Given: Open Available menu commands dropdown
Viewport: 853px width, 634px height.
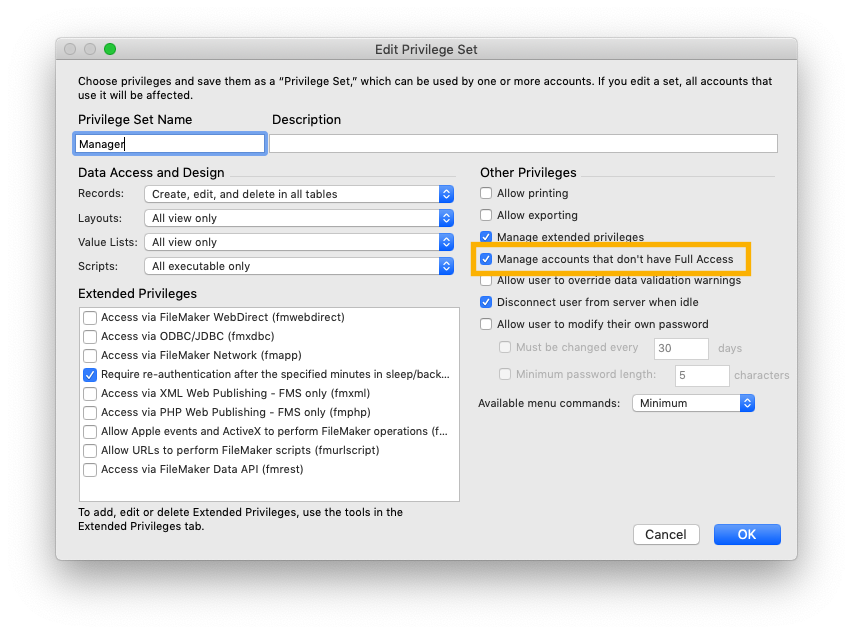Looking at the screenshot, I should tap(693, 403).
